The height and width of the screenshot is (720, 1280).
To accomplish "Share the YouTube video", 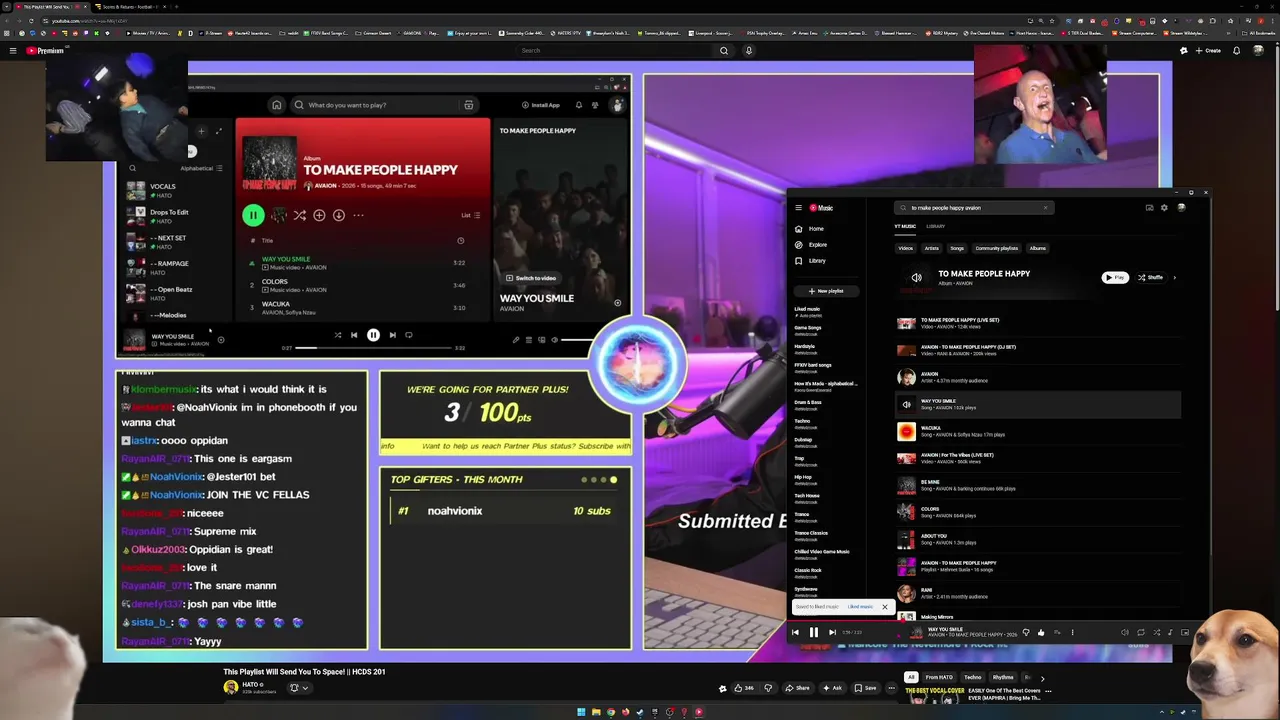I will pos(797,688).
